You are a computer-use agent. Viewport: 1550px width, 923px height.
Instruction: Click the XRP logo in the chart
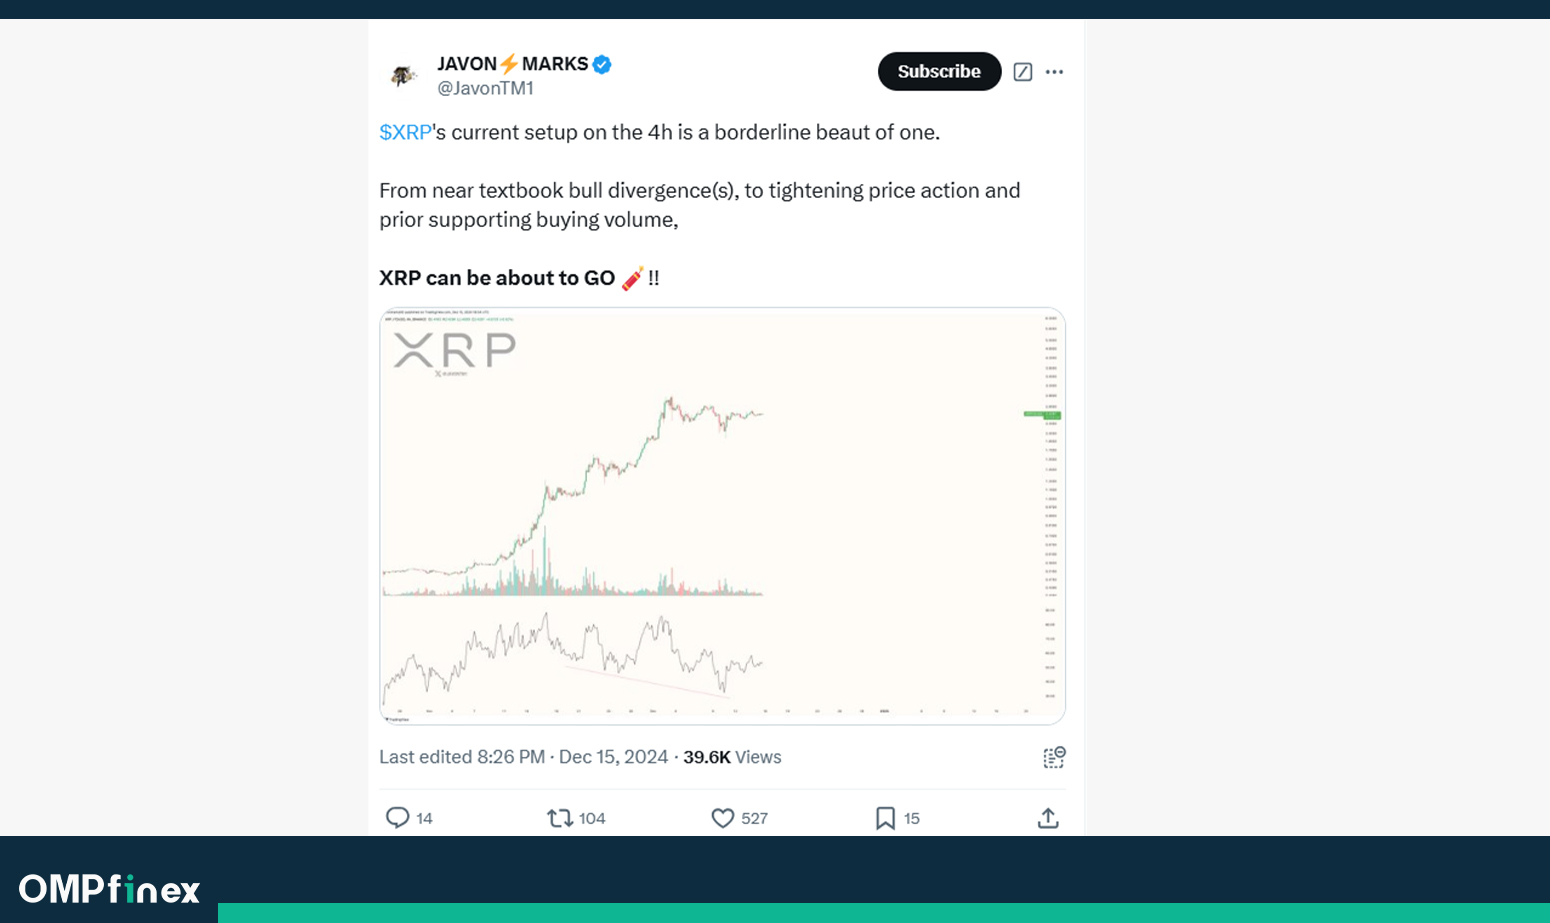coord(455,351)
